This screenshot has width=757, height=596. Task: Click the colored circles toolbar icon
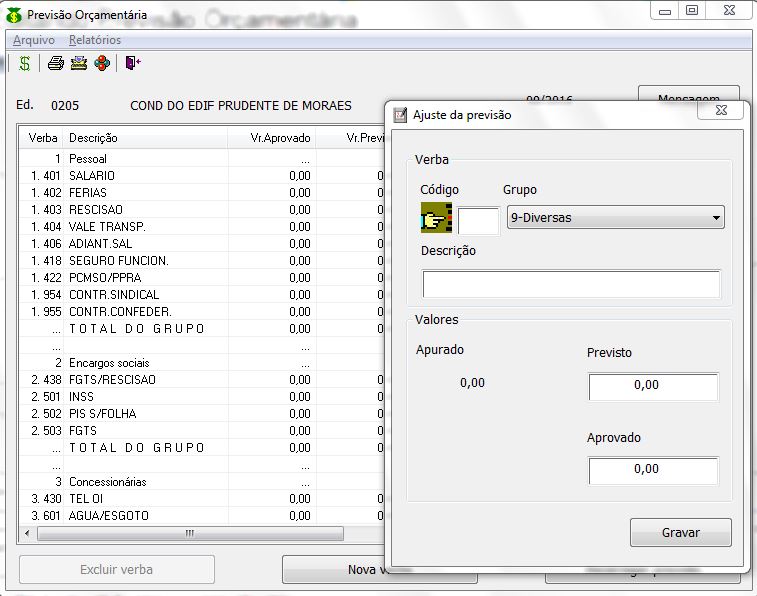click(101, 64)
